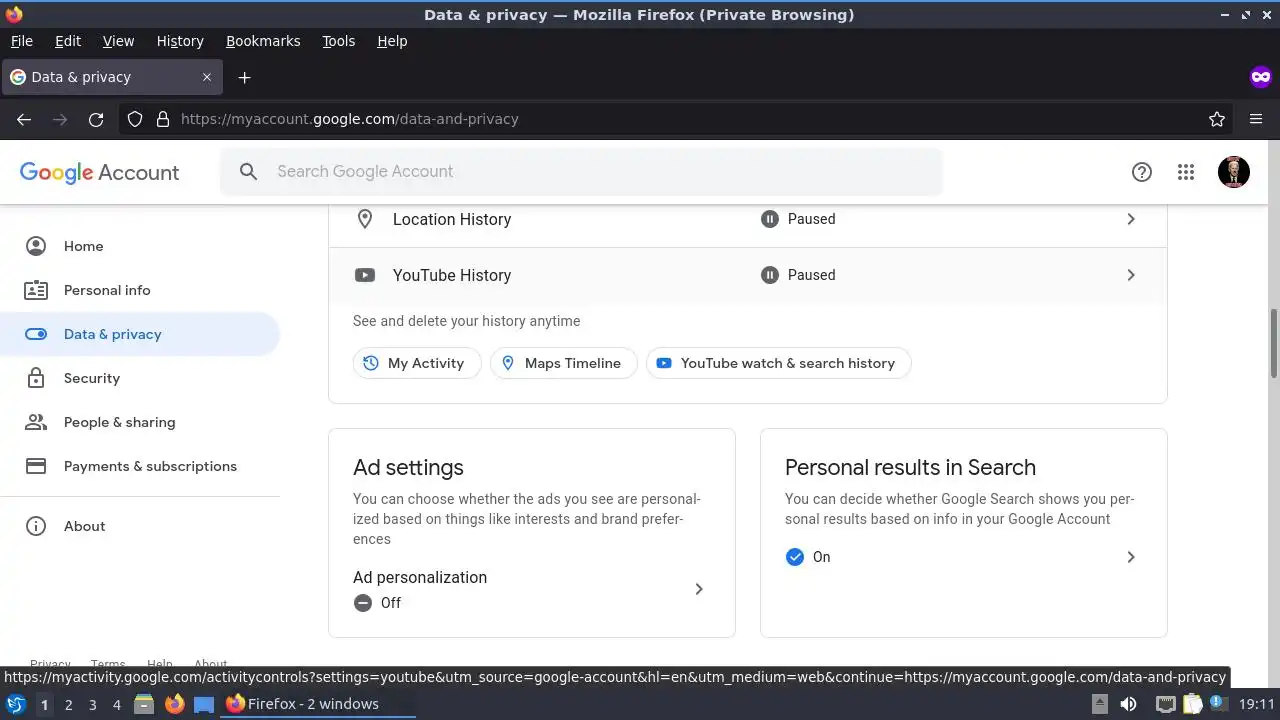Open the Firefox hamburger menu

(x=1256, y=119)
